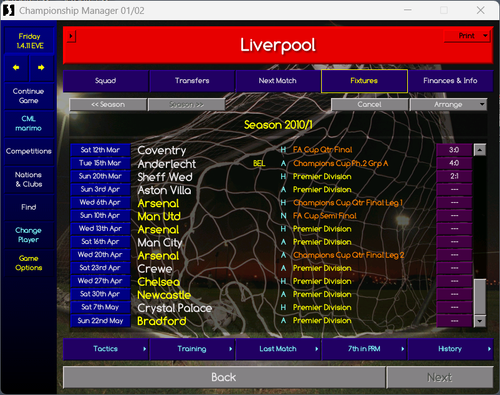Click Crewe in fixtures list
The height and width of the screenshot is (395, 500).
(155, 269)
